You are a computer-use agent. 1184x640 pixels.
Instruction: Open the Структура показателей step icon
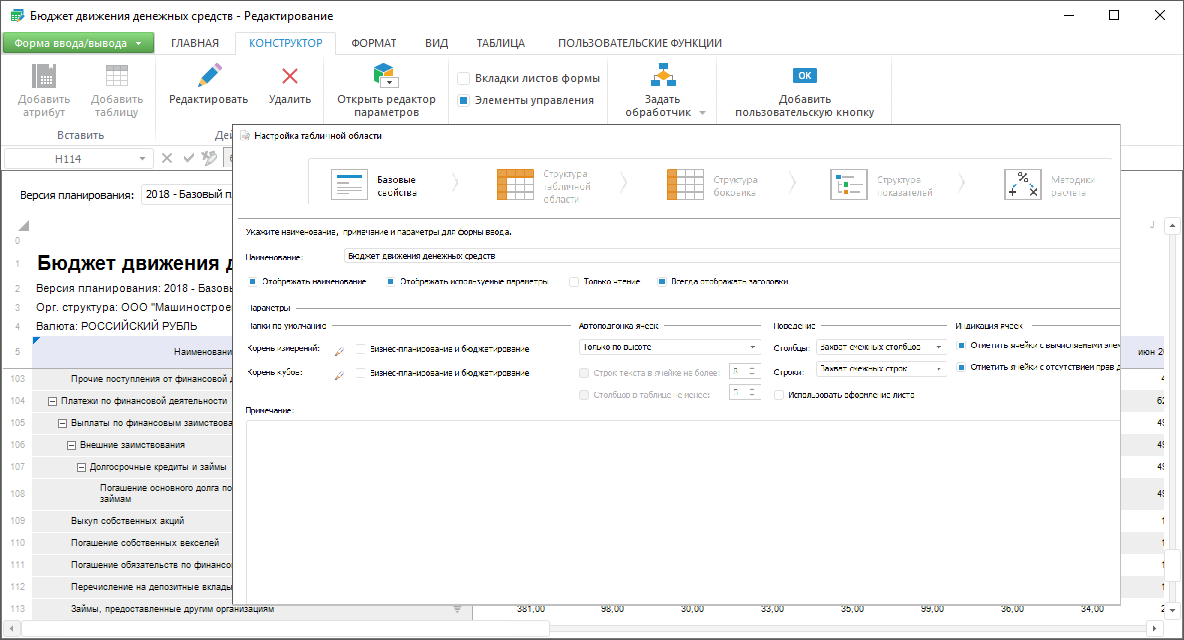coord(848,185)
